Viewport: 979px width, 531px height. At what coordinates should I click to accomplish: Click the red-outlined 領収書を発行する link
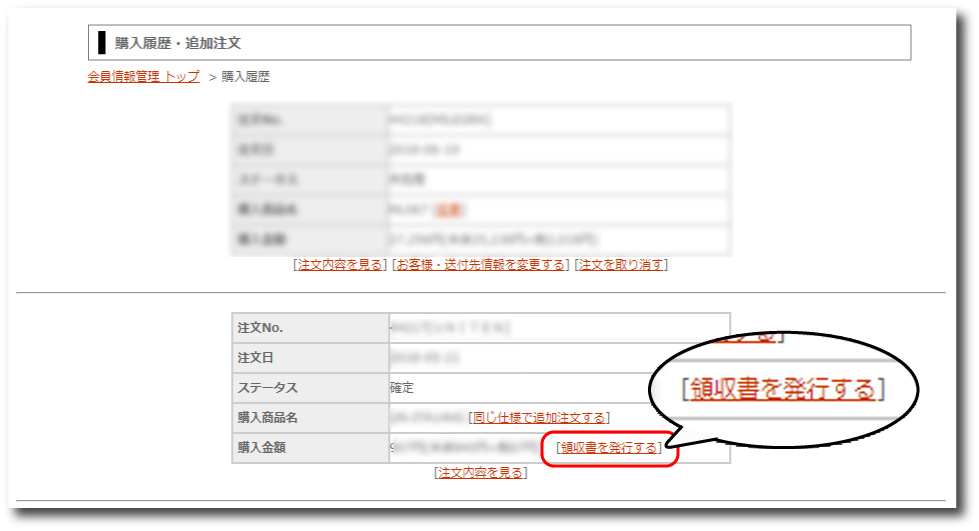(609, 448)
